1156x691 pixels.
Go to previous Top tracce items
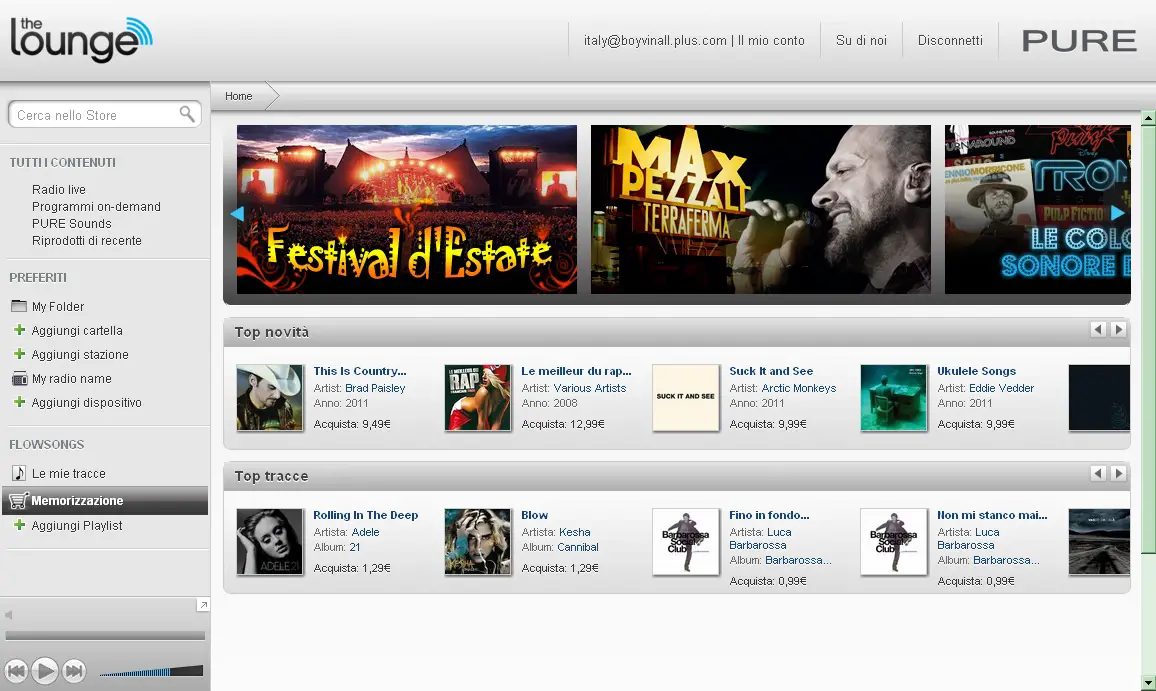pyautogui.click(x=1098, y=473)
